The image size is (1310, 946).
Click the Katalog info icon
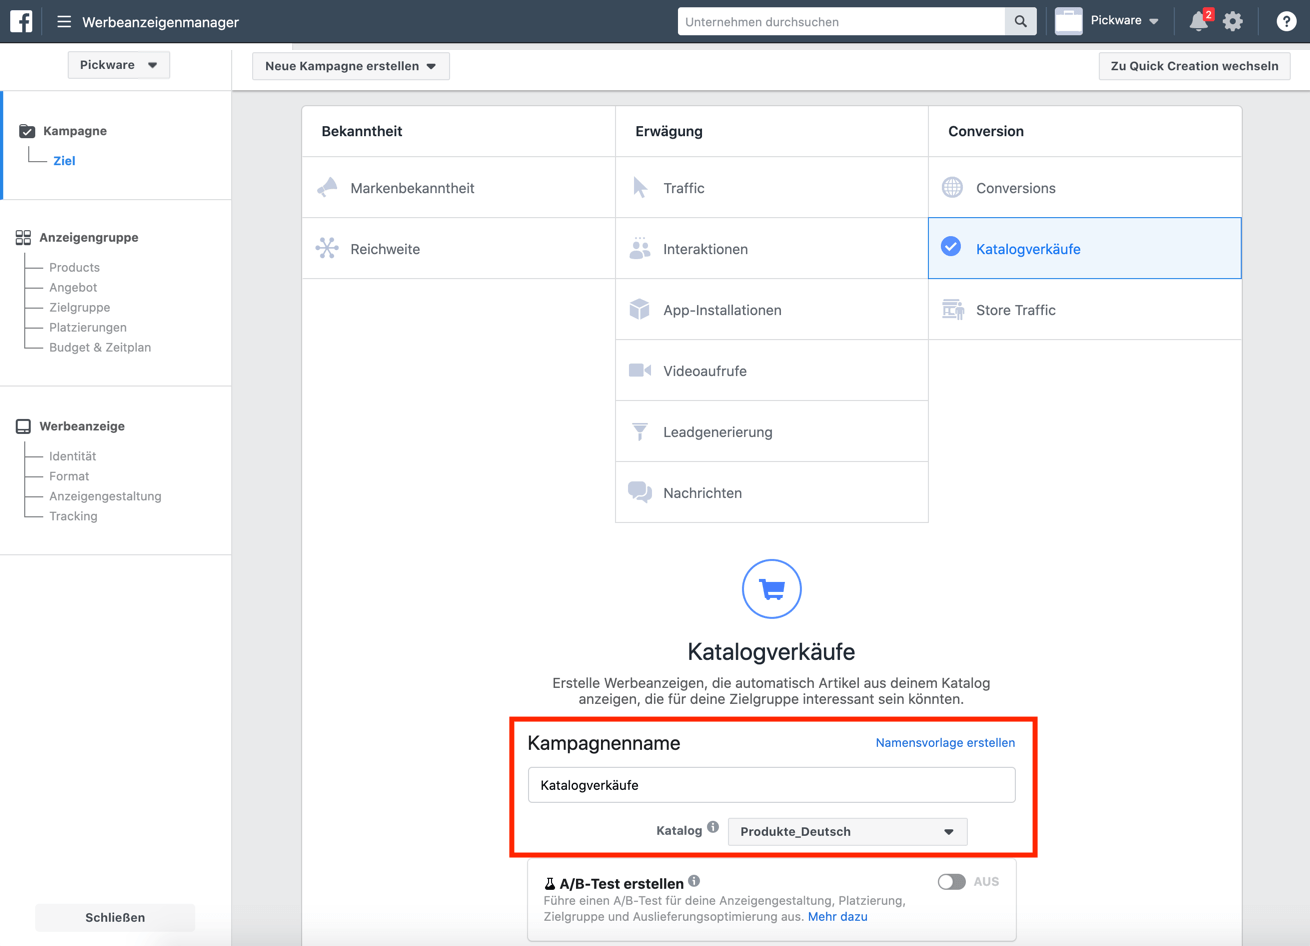pyautogui.click(x=713, y=827)
